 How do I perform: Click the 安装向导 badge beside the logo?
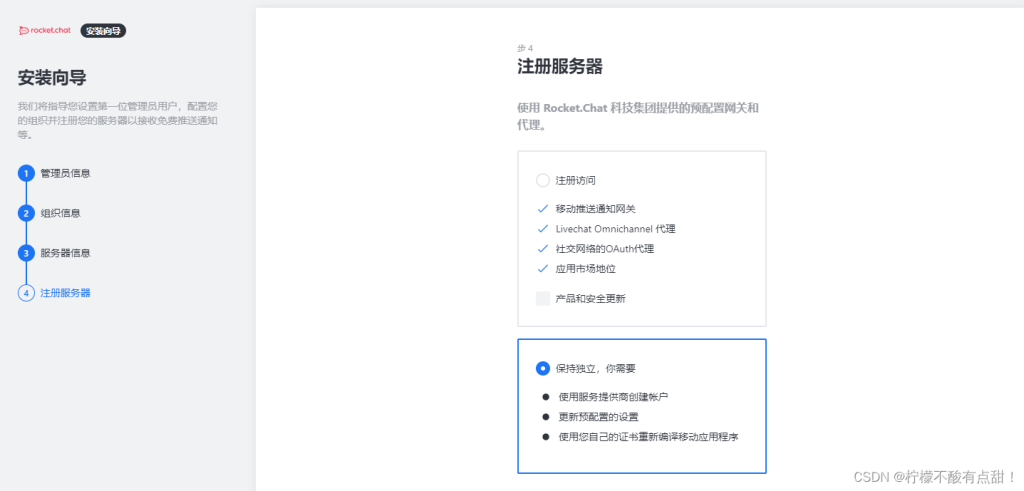pyautogui.click(x=103, y=31)
